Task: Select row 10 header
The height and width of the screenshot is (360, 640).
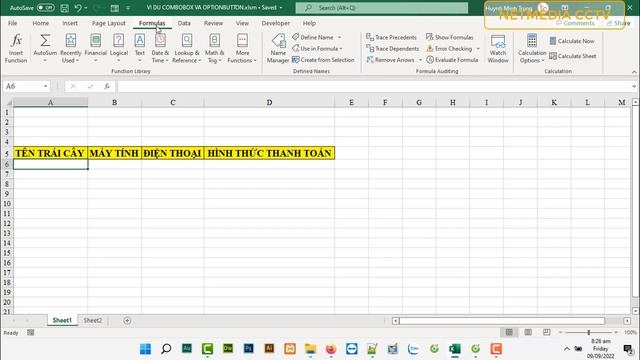Action: click(x=7, y=204)
